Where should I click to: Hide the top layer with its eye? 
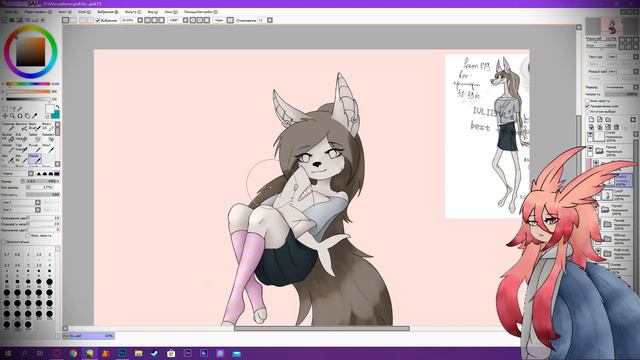point(591,133)
